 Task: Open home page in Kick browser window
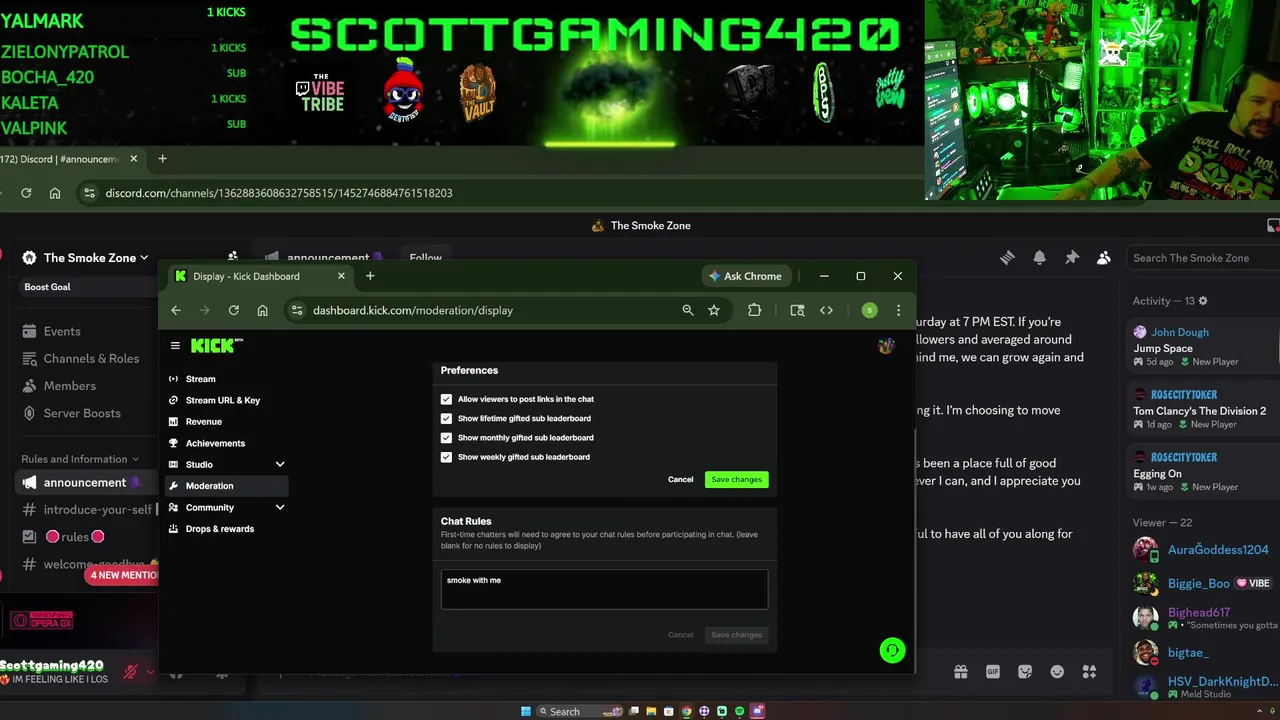tap(262, 310)
